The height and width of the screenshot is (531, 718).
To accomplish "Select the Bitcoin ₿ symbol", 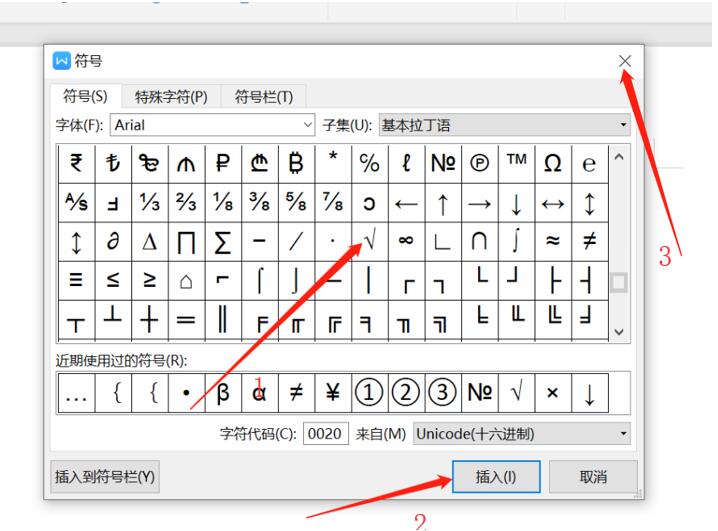I will 296,164.
